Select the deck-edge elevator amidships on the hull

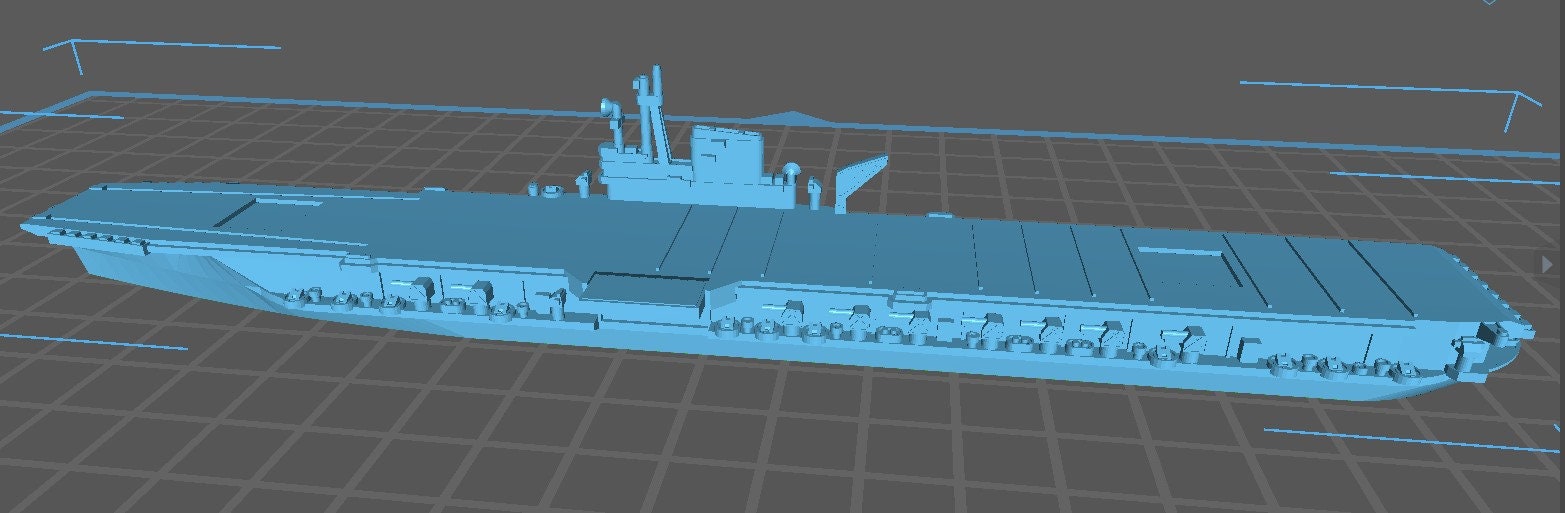(x=642, y=289)
